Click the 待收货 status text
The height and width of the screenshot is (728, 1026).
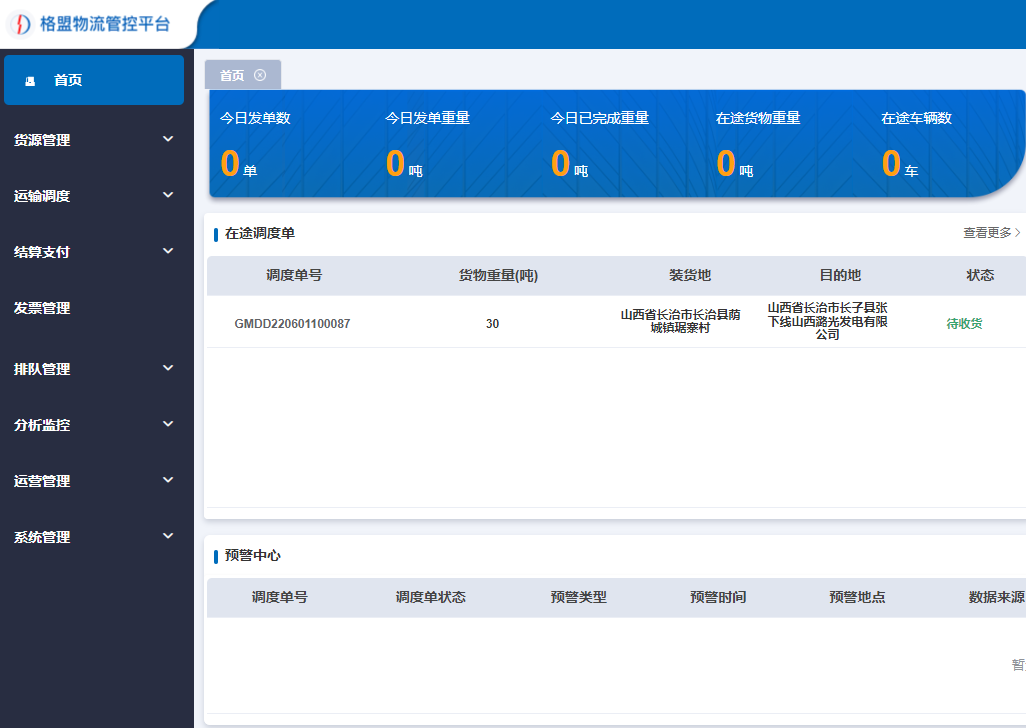[964, 324]
